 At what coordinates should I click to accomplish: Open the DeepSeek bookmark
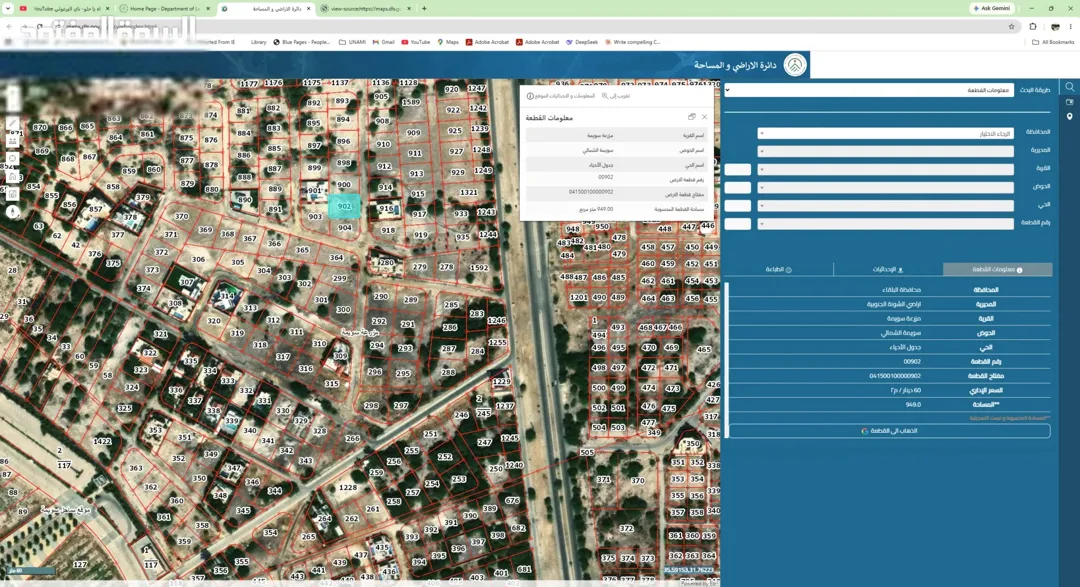(582, 42)
